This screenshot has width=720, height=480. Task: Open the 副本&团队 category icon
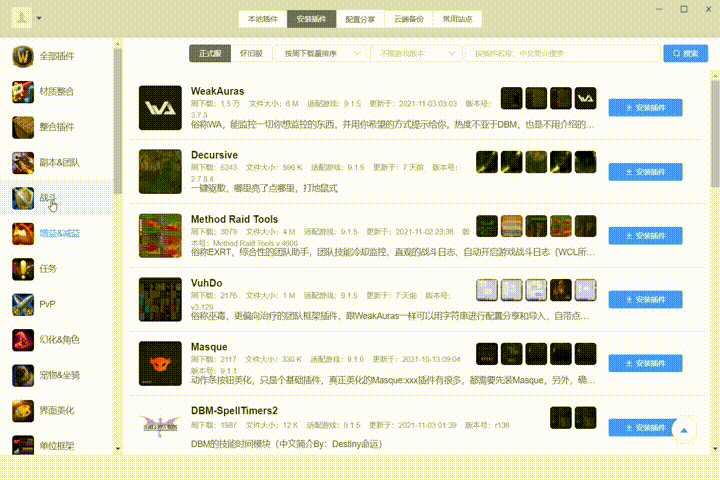click(x=23, y=163)
